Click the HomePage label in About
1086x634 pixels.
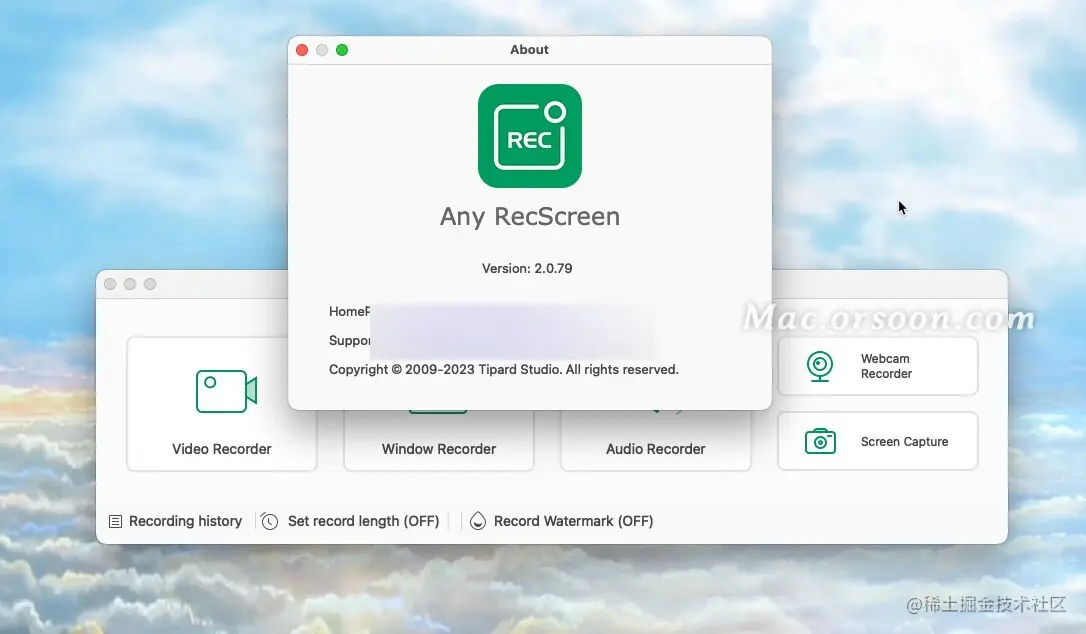pyautogui.click(x=350, y=312)
